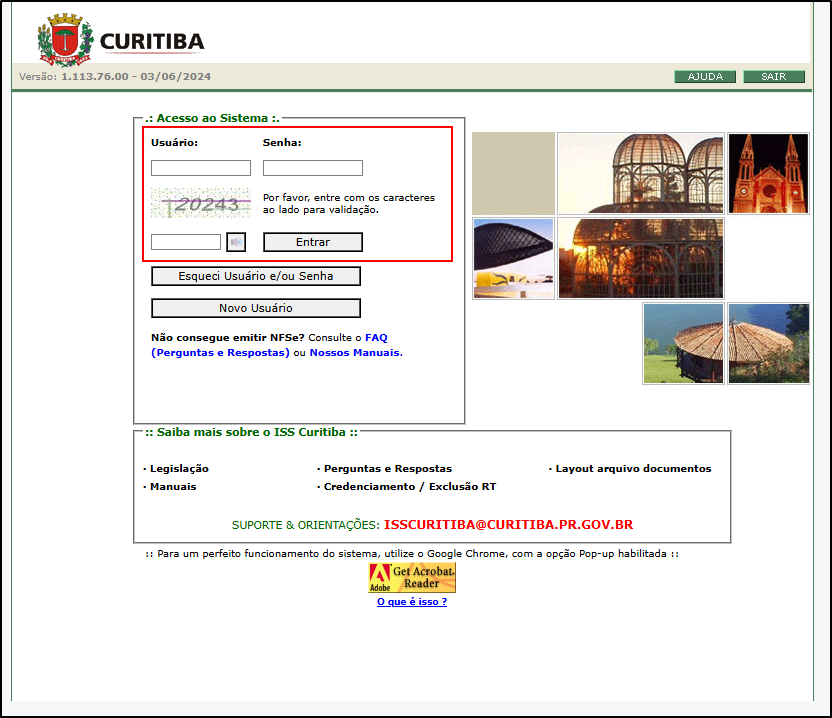
Task: Click the AJUDA button
Action: tap(705, 76)
